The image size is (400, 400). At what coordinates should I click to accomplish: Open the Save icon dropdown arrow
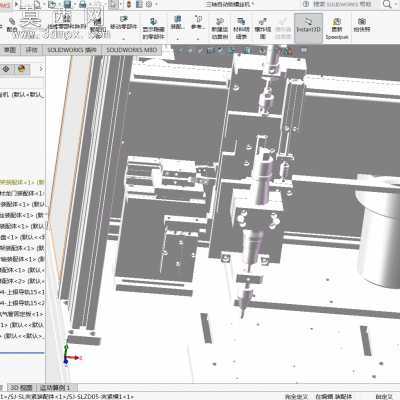pyautogui.click(x=75, y=4)
